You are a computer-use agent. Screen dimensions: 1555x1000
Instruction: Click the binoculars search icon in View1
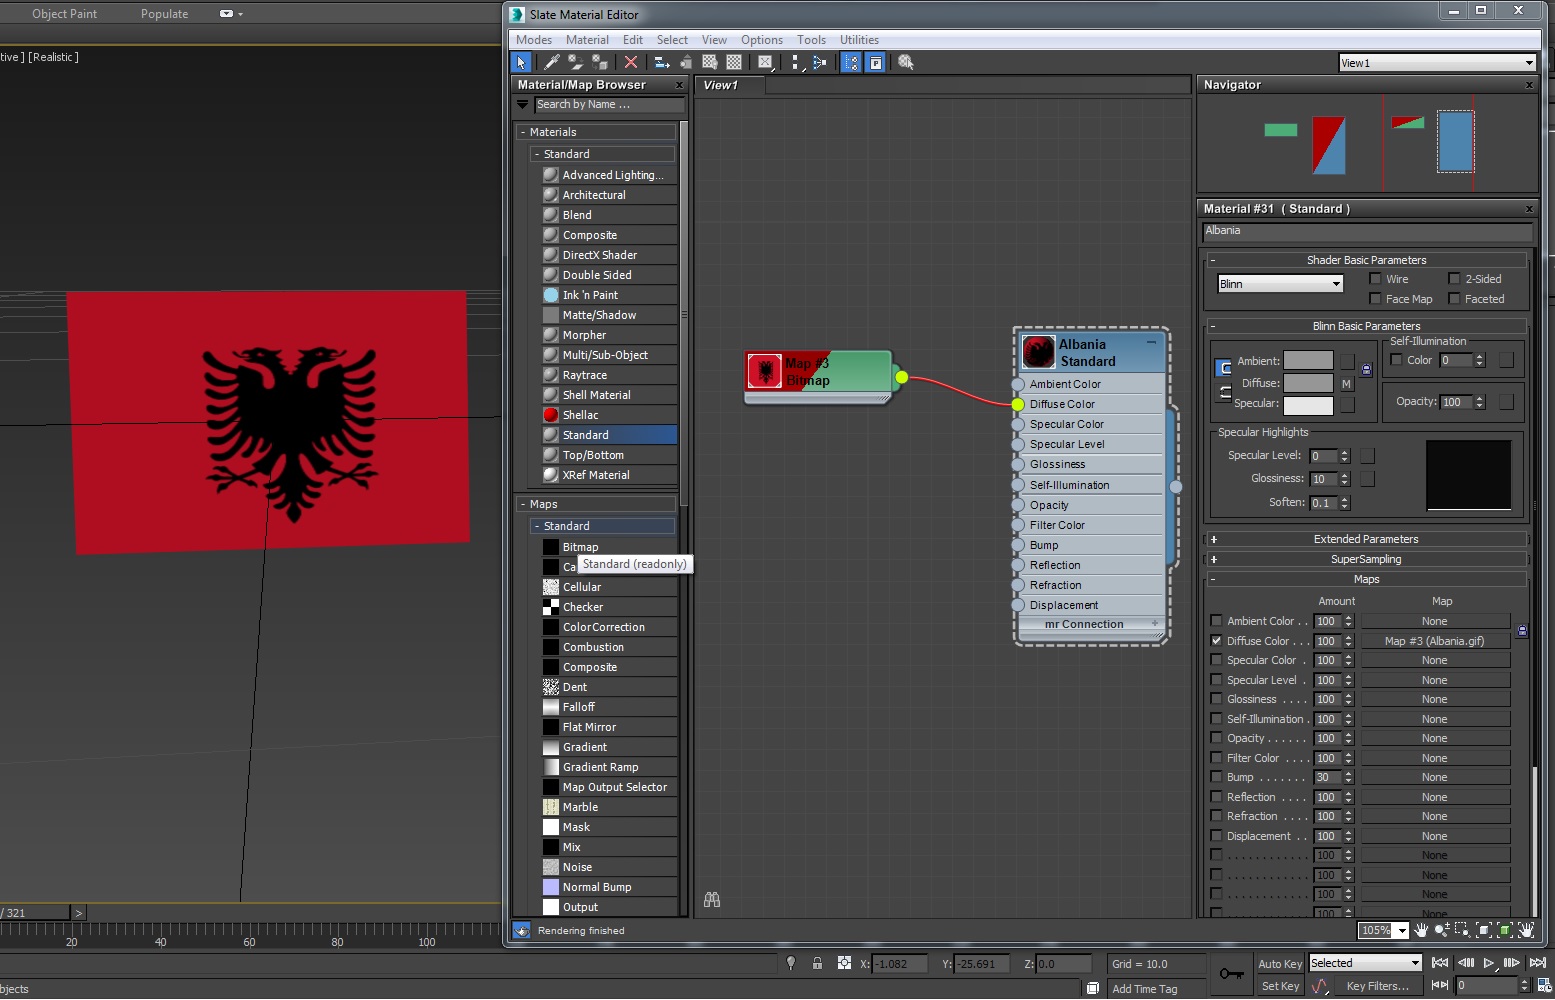point(712,900)
